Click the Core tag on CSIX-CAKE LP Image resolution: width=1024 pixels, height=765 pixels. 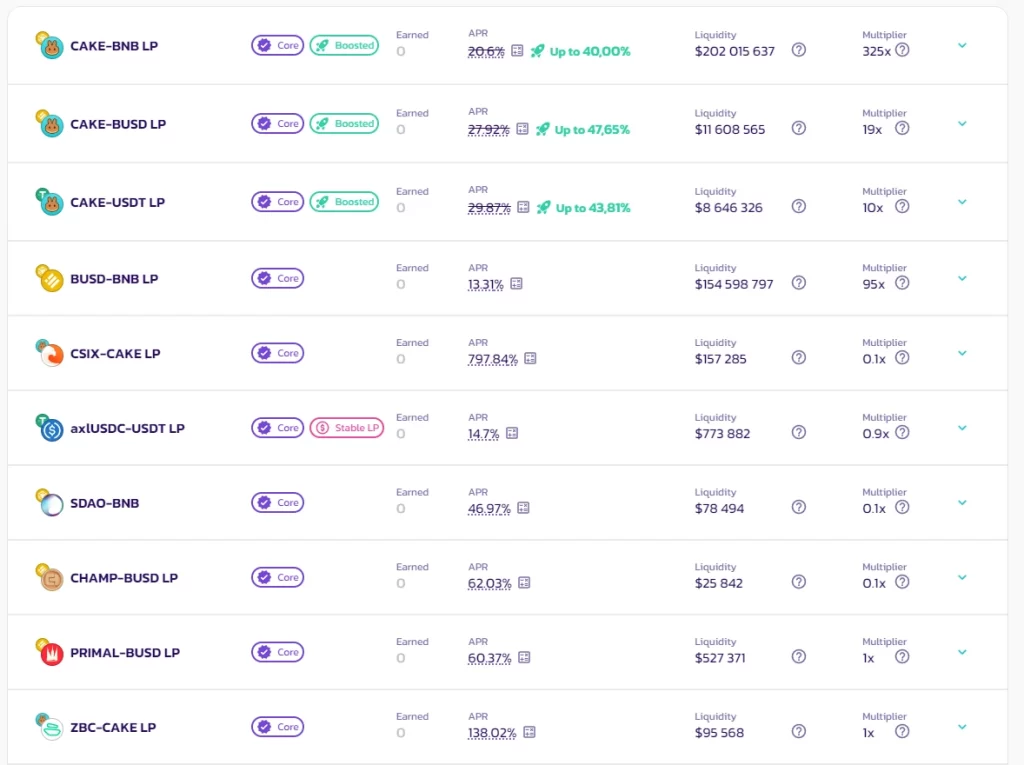278,353
